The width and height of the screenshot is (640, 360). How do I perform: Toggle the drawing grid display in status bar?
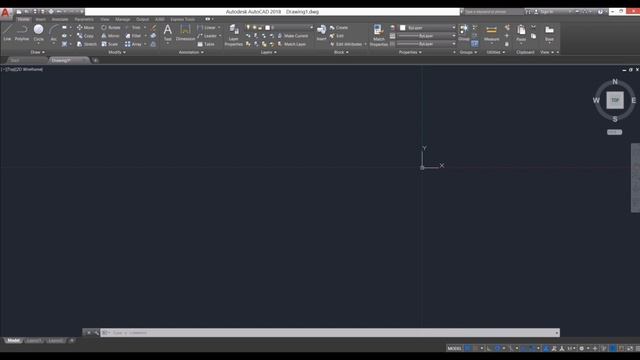coord(468,348)
